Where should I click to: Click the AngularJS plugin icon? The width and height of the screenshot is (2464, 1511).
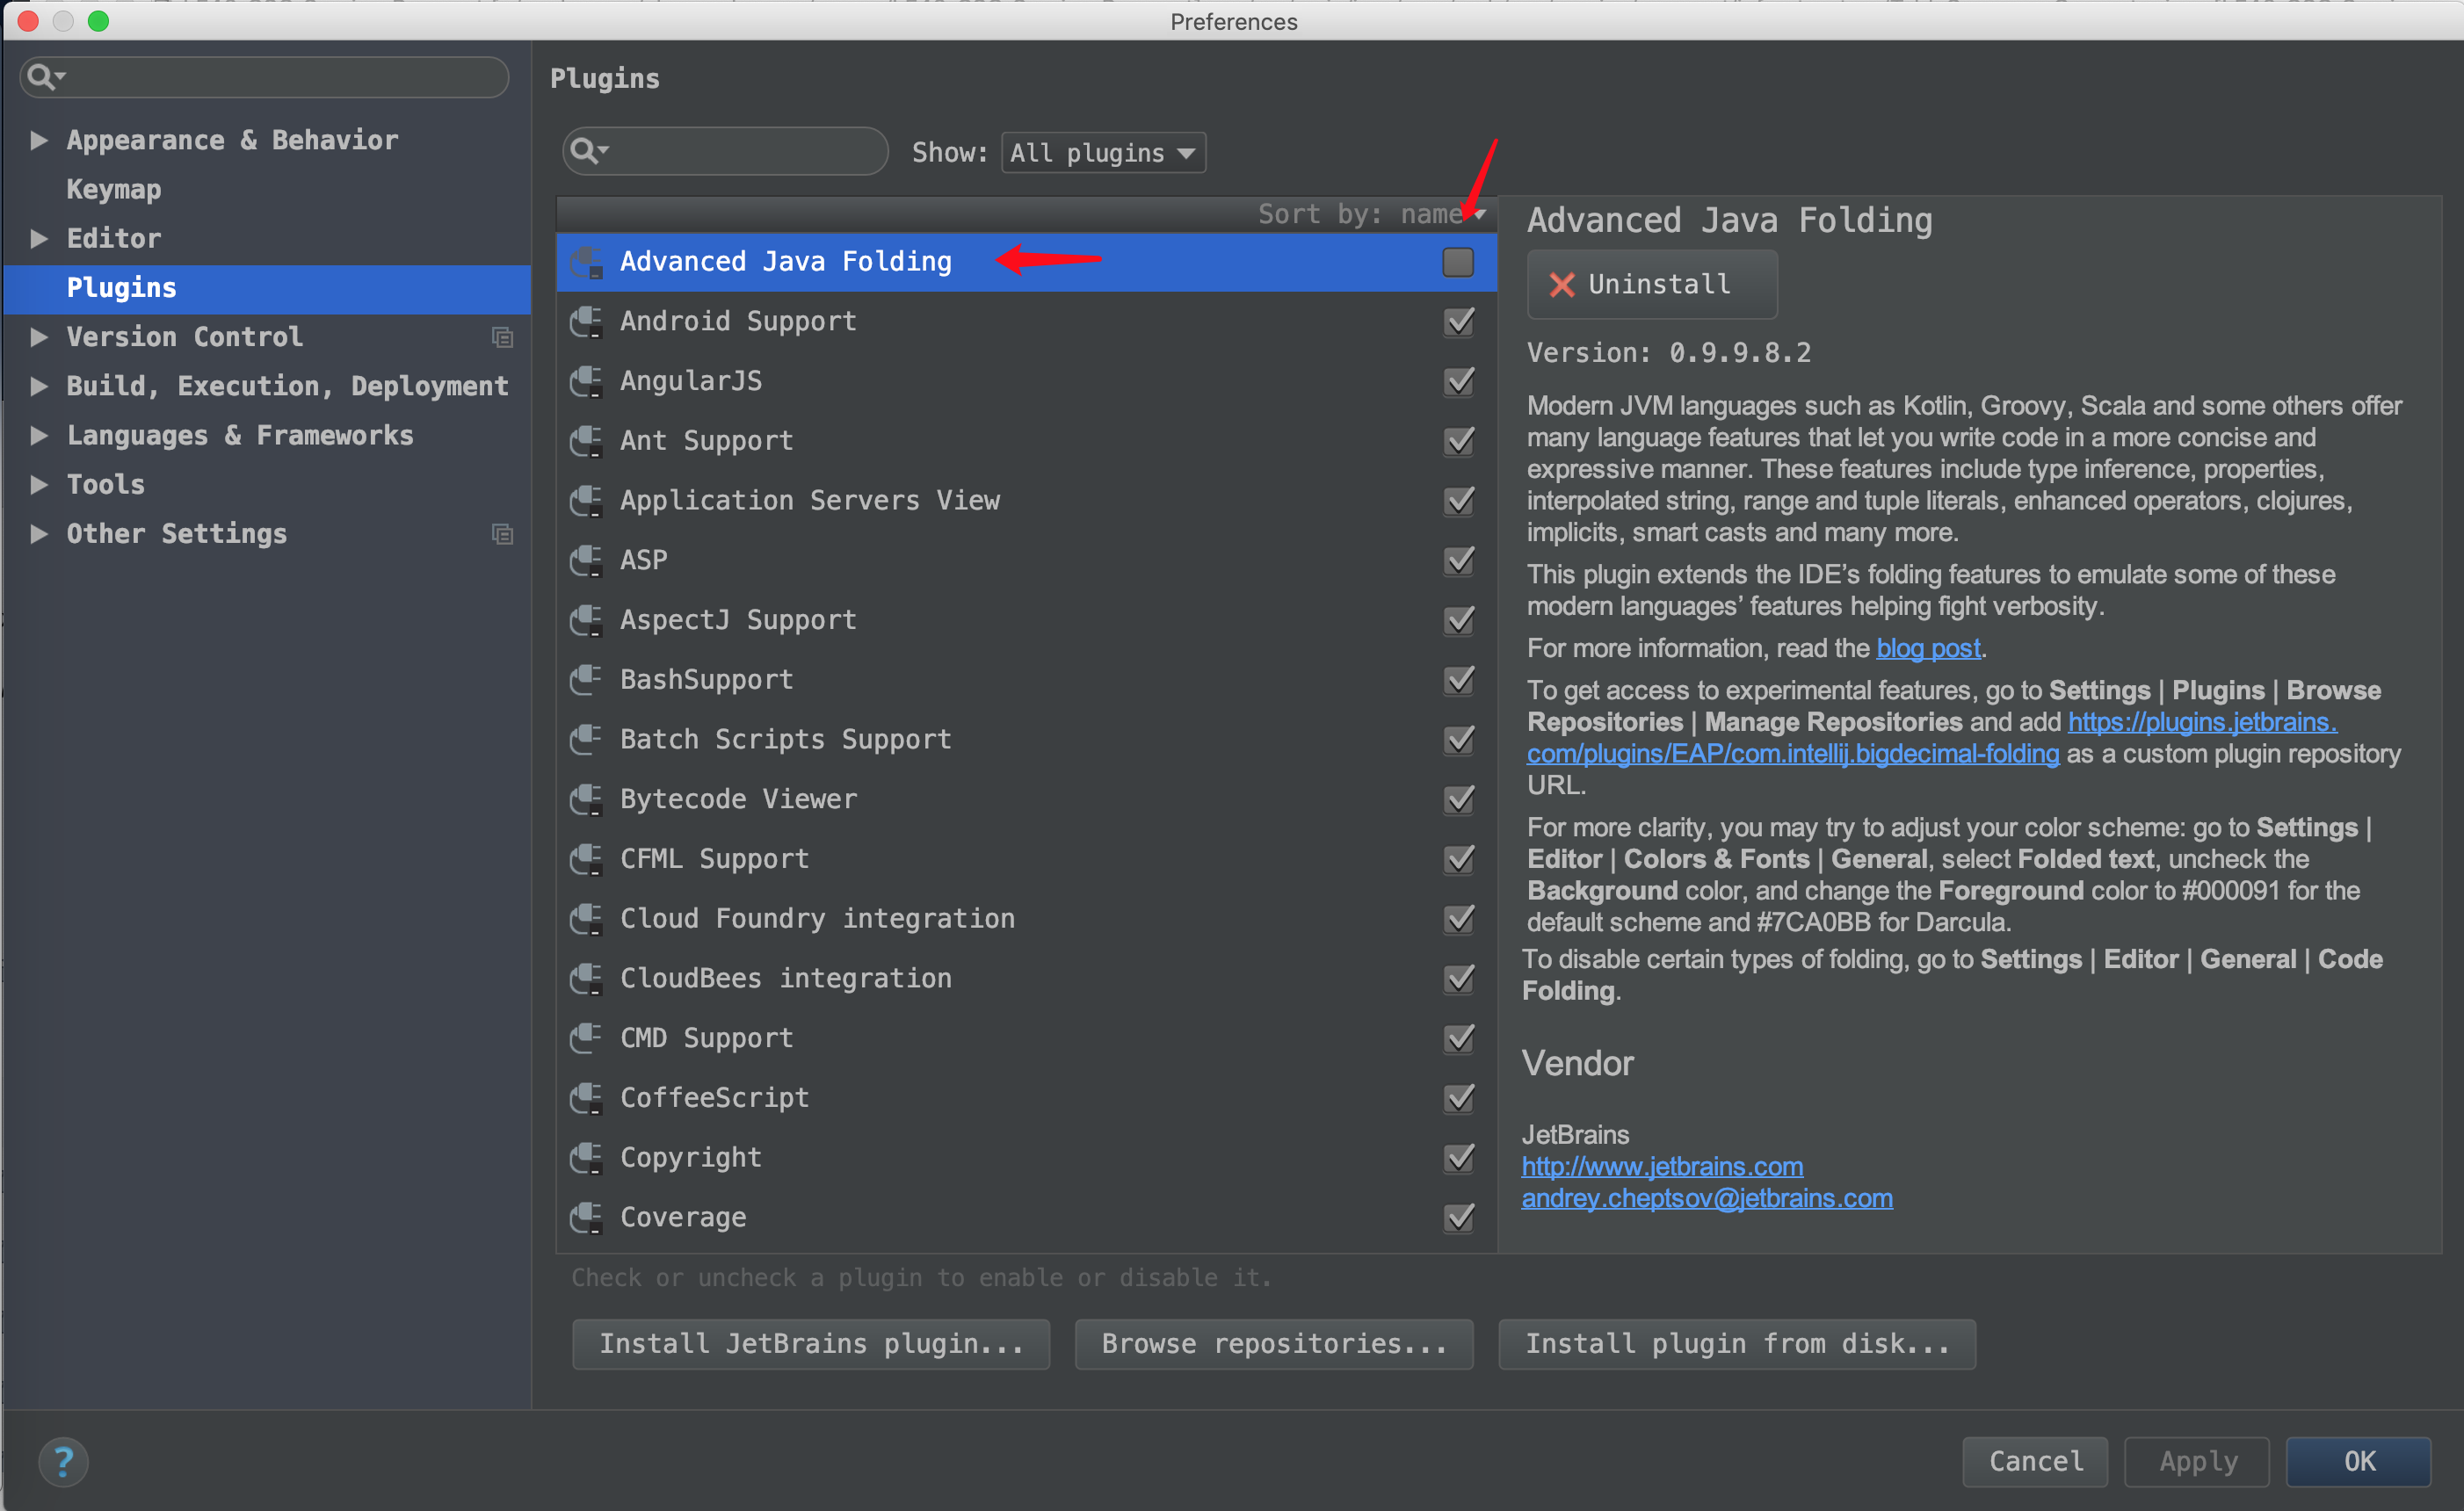[x=586, y=382]
